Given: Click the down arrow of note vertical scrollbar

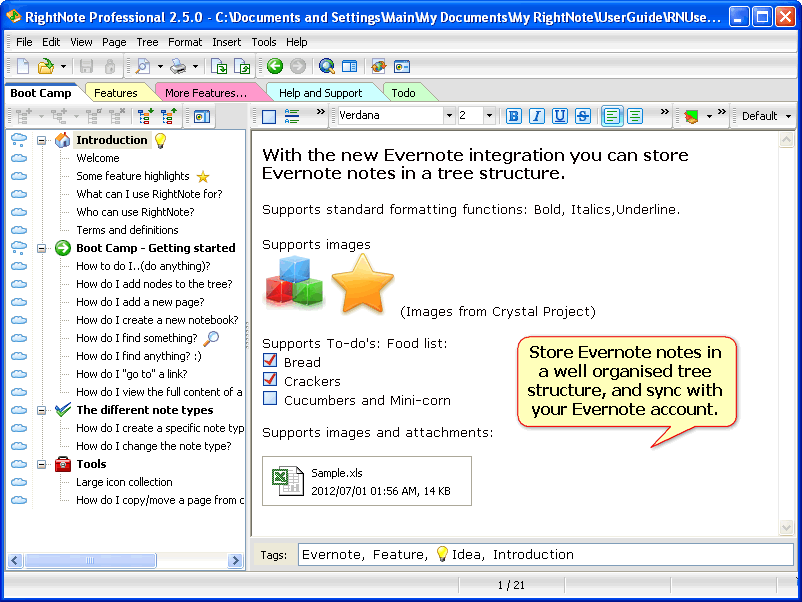Looking at the screenshot, I should pyautogui.click(x=786, y=528).
